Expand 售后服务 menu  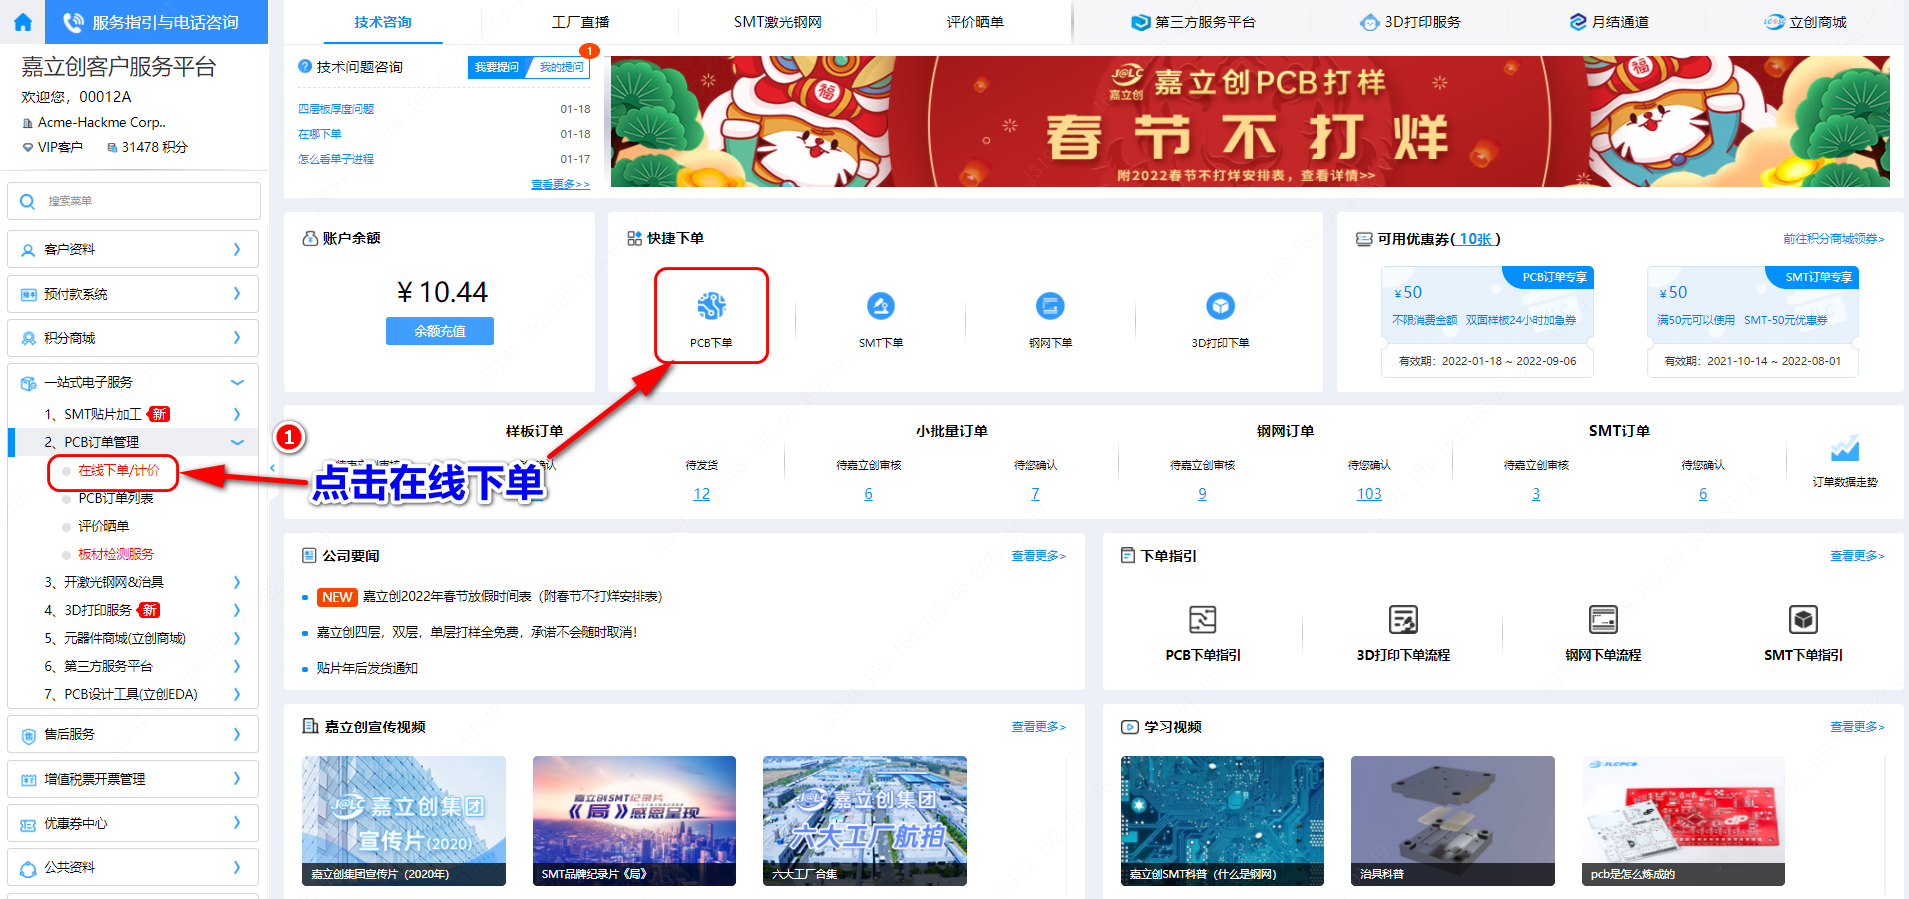pyautogui.click(x=133, y=734)
